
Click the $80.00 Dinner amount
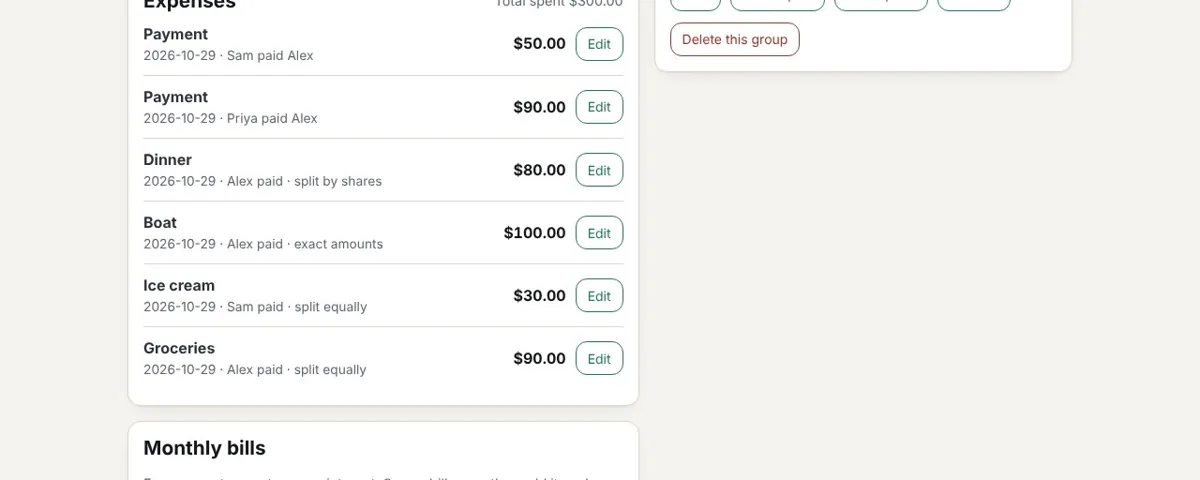(540, 170)
